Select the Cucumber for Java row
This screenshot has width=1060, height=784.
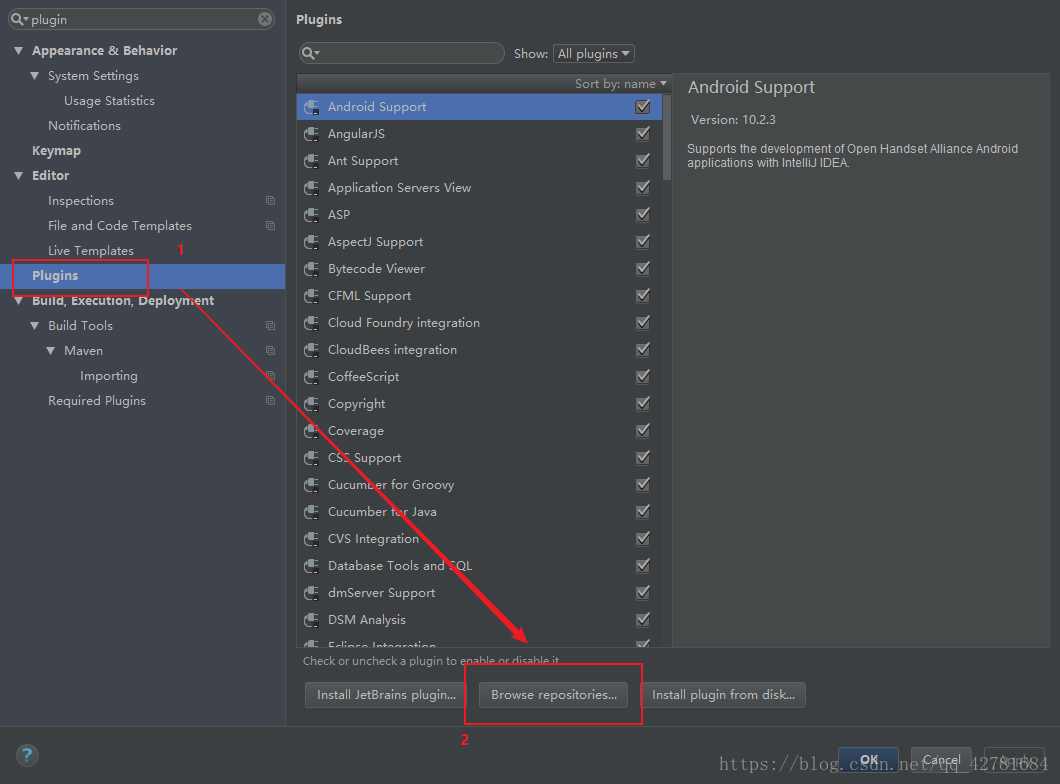[479, 512]
